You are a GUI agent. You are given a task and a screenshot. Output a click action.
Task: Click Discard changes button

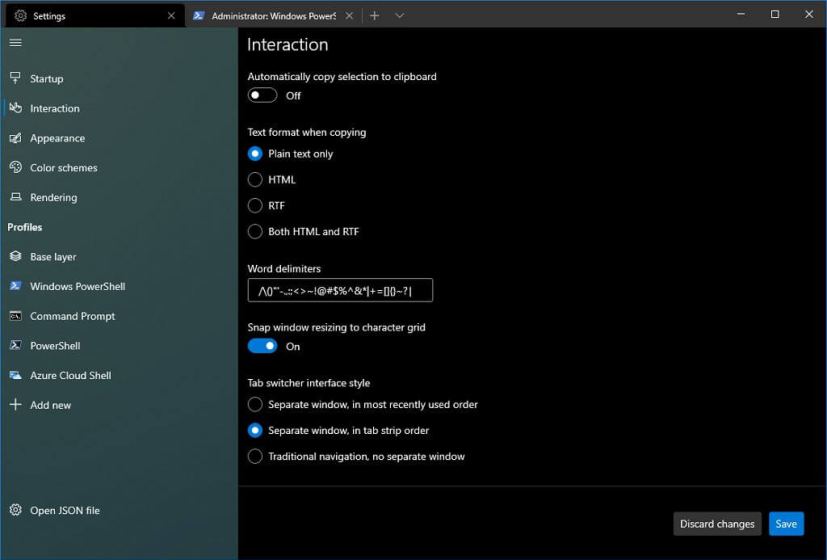(717, 524)
